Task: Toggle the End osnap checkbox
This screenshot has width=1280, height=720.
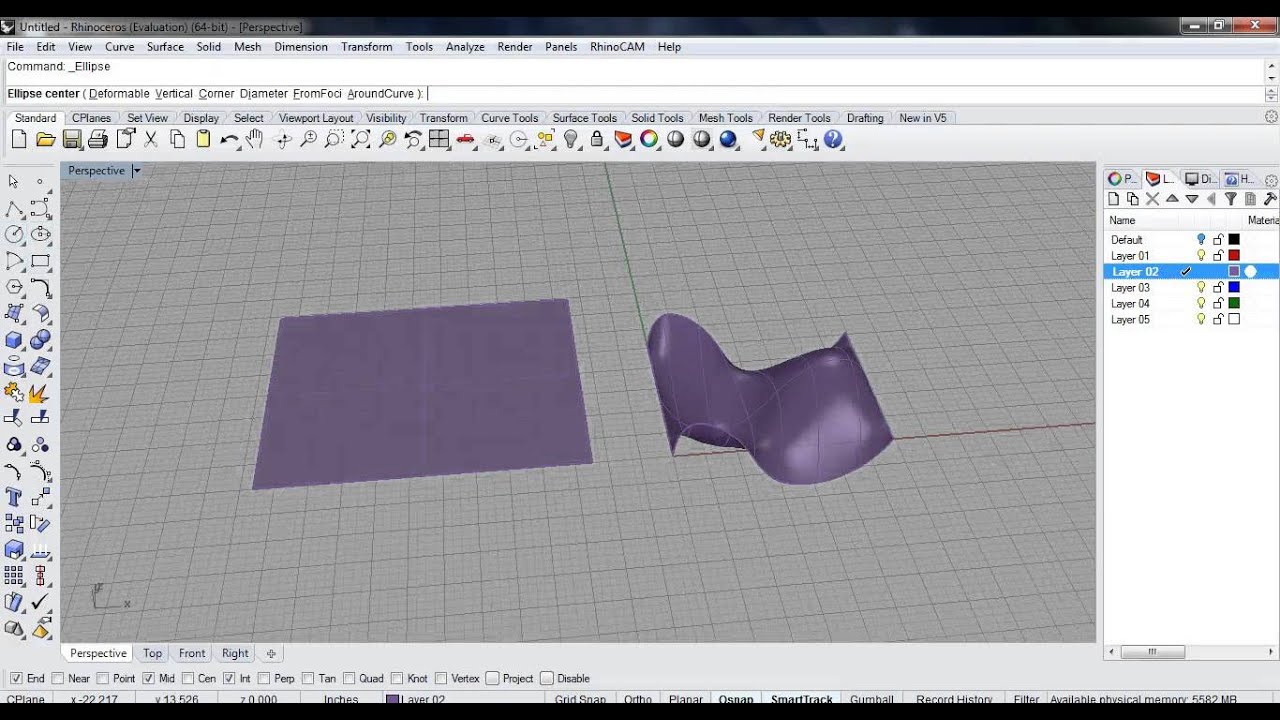Action: coord(16,678)
